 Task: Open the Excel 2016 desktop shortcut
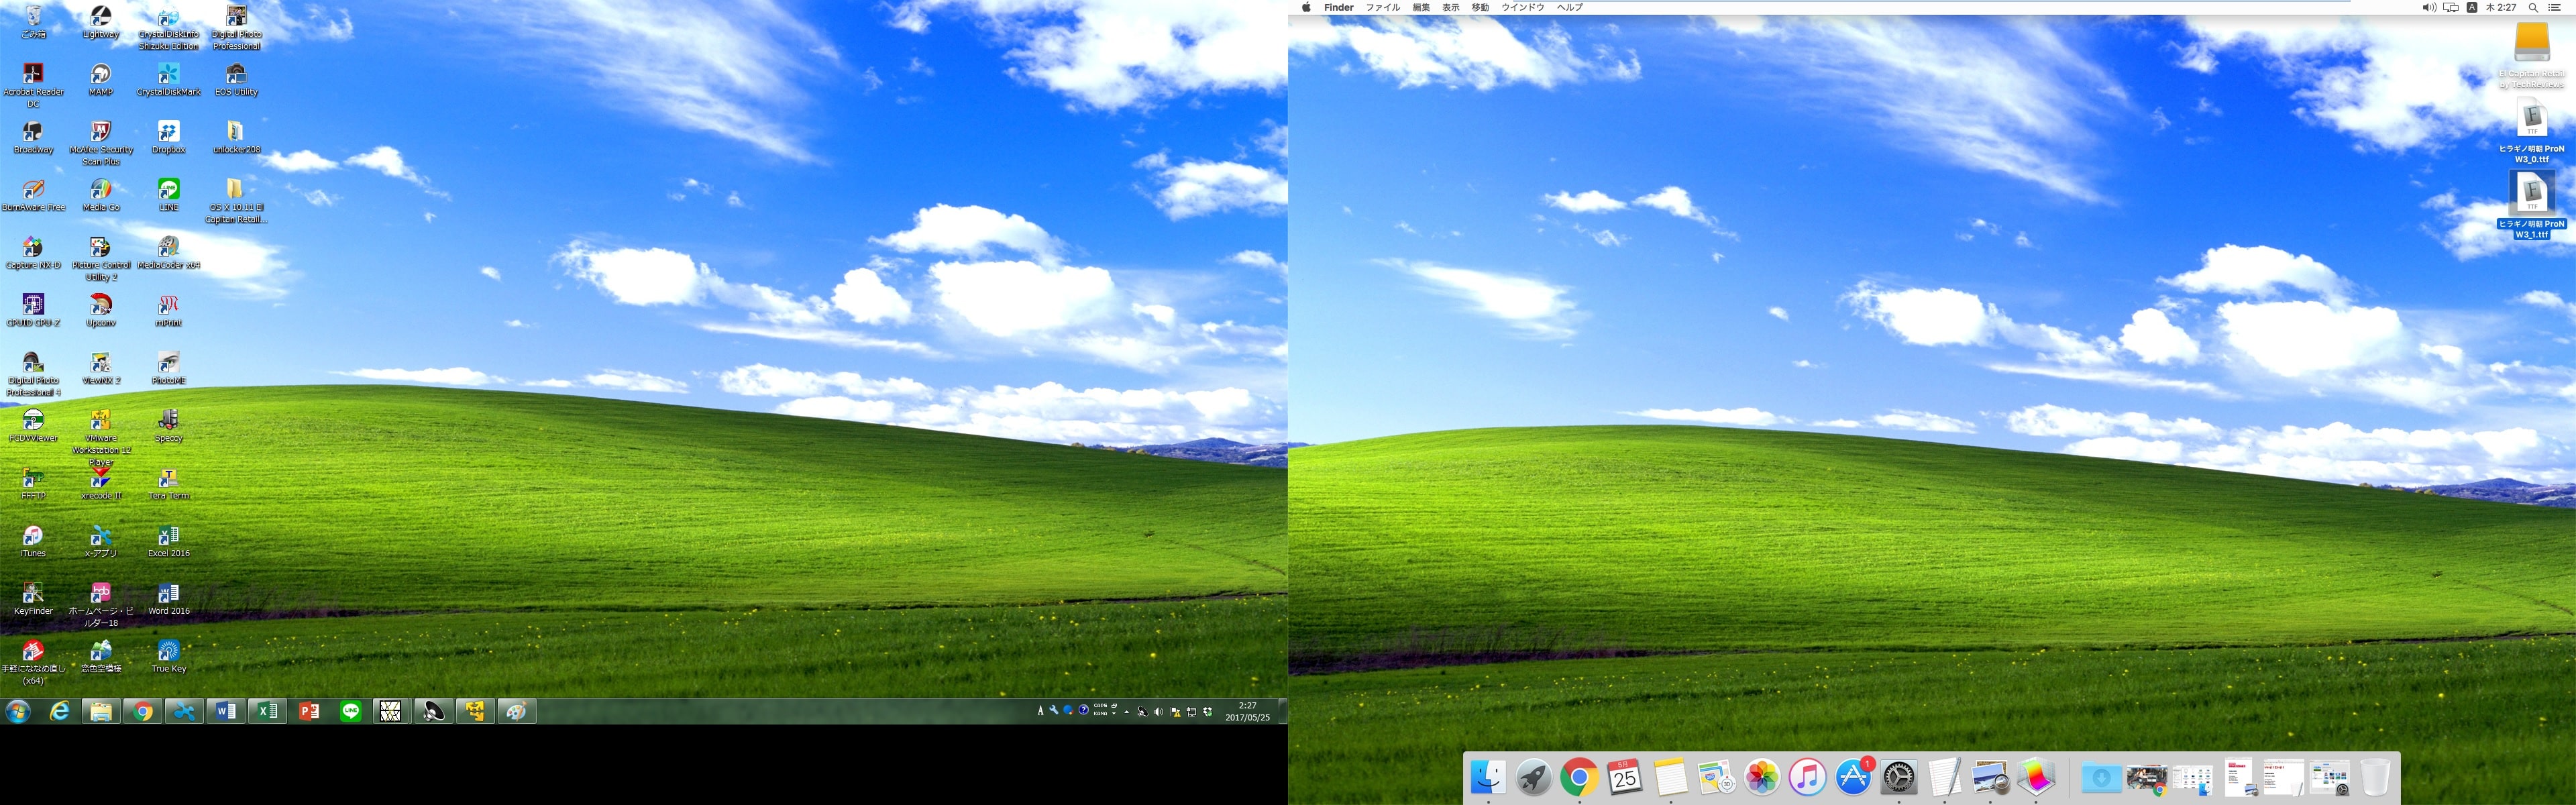169,542
